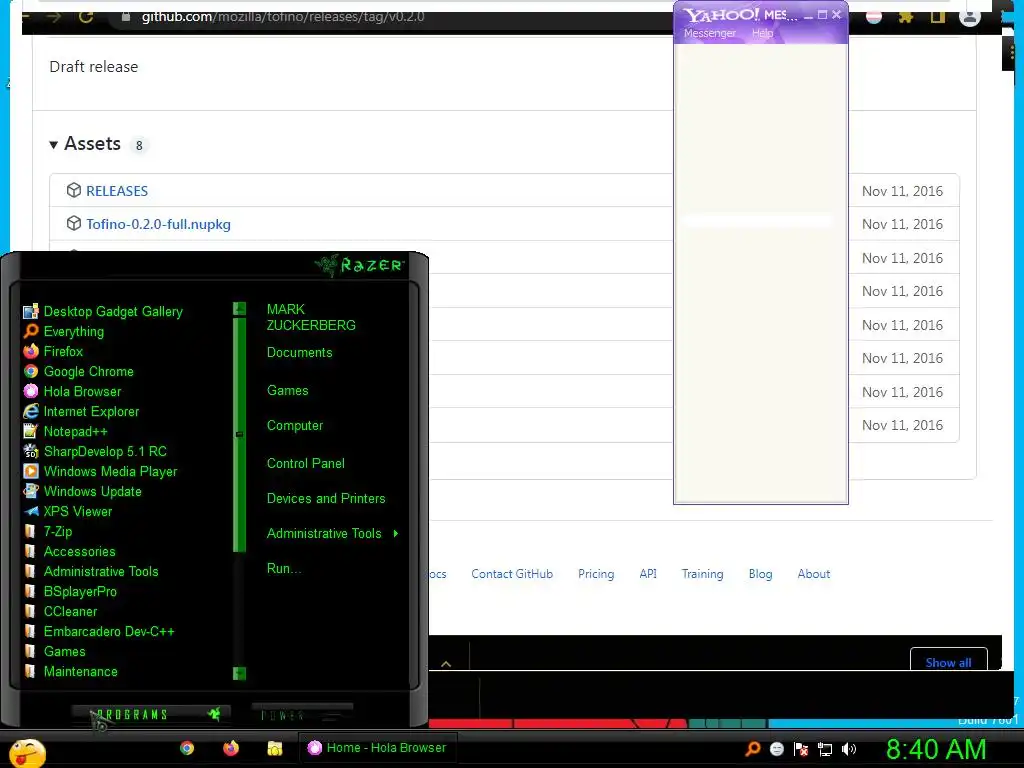Open Help menu in Yahoo Messenger
The image size is (1024, 768).
(x=762, y=33)
